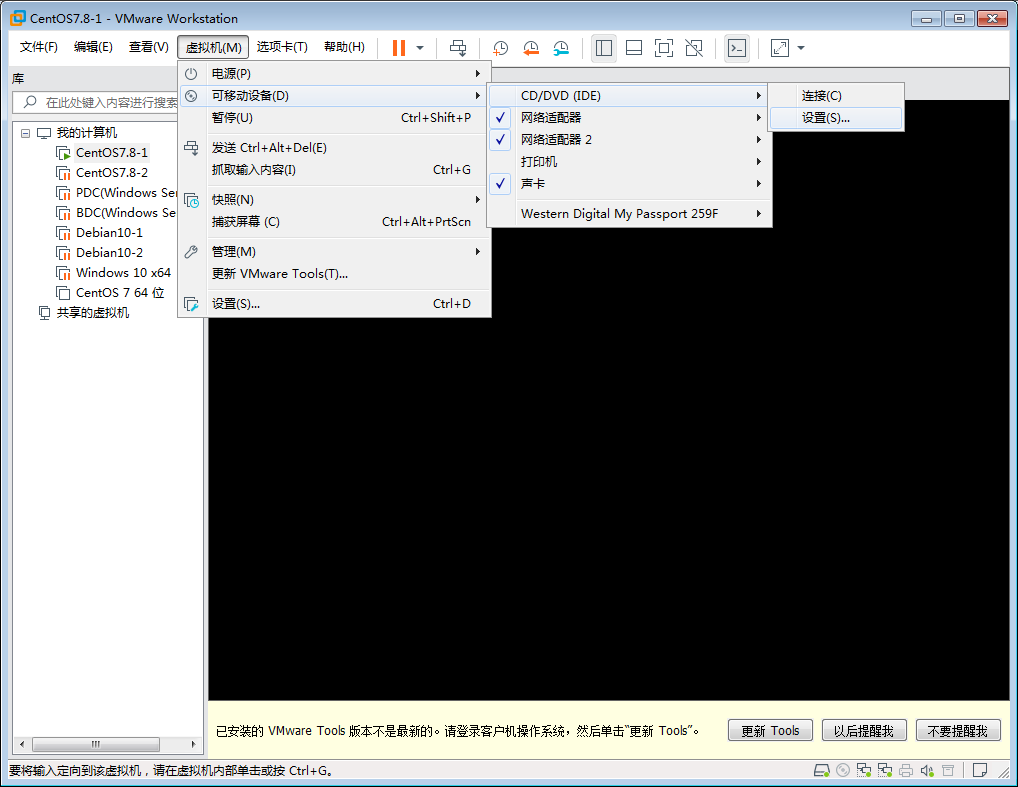Viewport: 1018px width, 787px height.
Task: Open the display stretch options dropdown arrow
Action: [x=799, y=47]
